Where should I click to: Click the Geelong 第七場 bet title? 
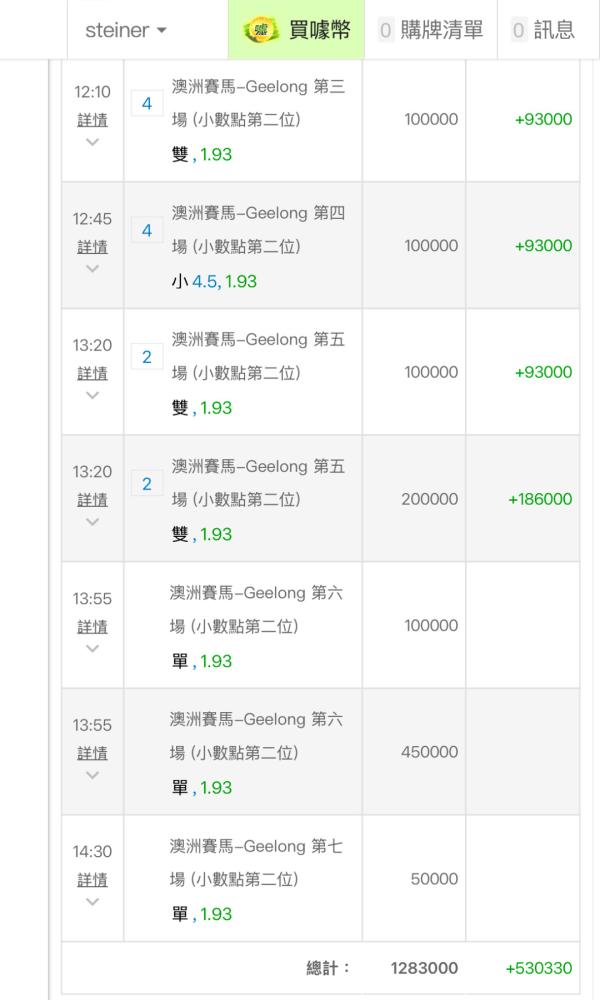[256, 862]
